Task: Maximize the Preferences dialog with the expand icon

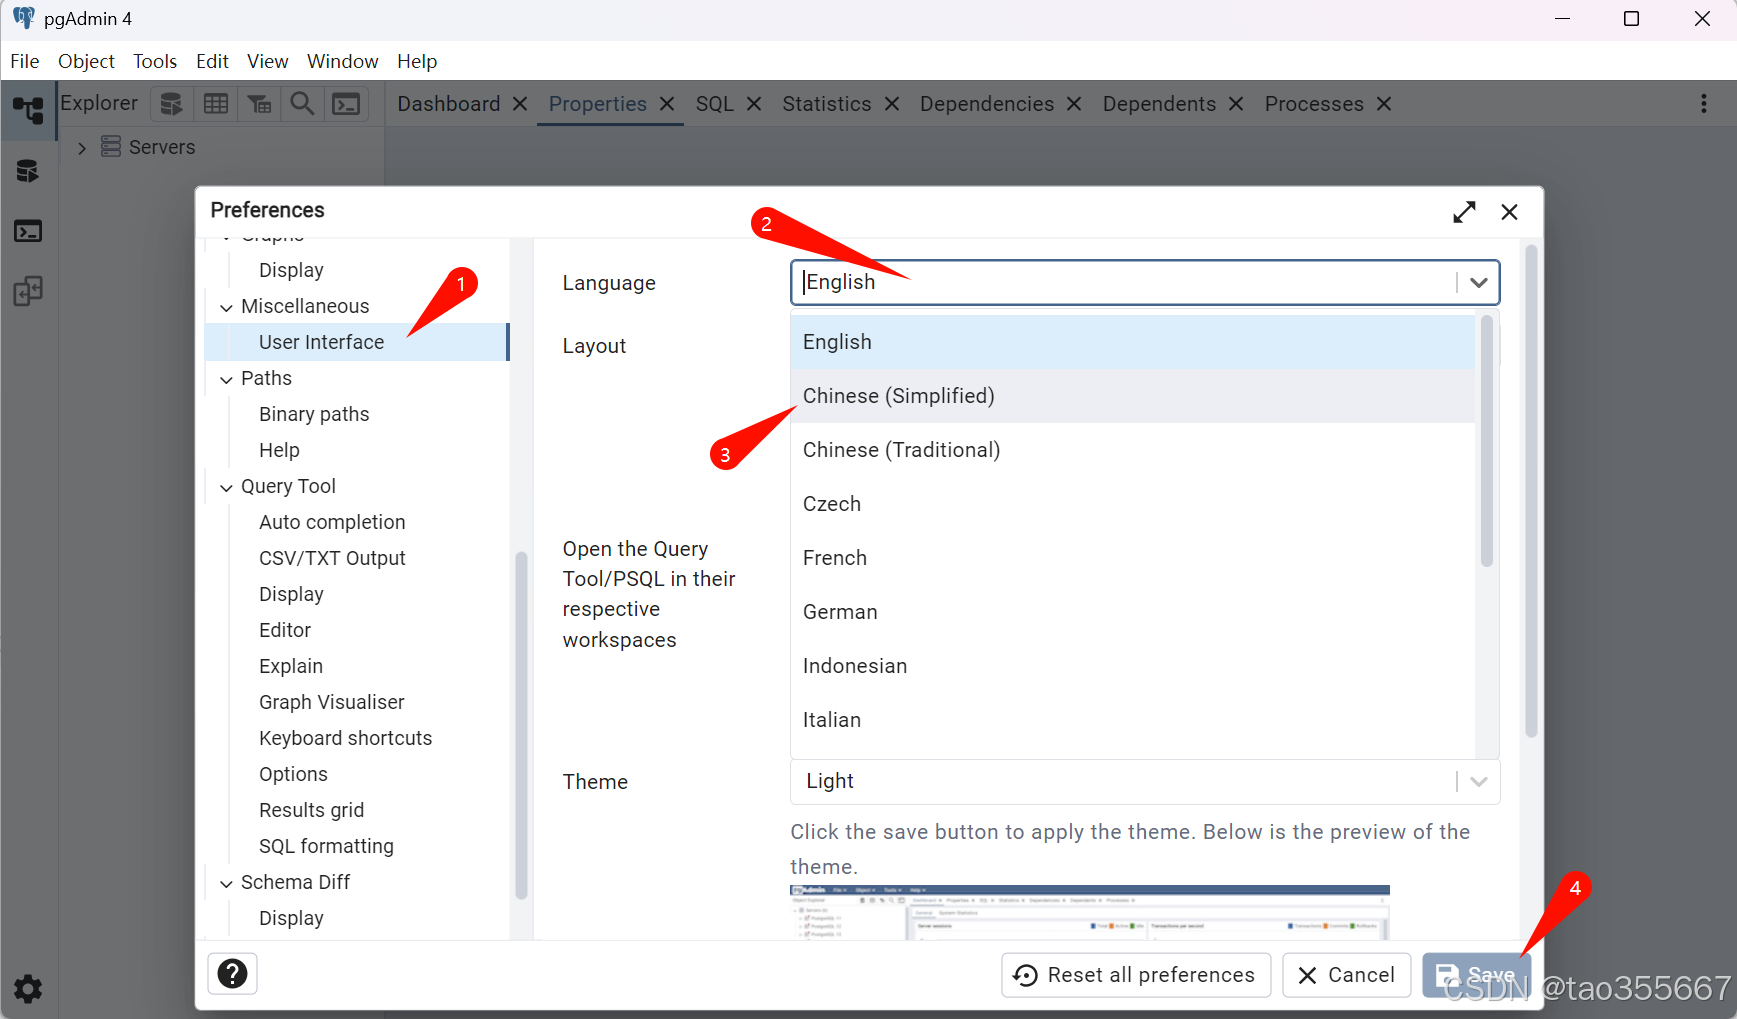Action: pyautogui.click(x=1464, y=212)
